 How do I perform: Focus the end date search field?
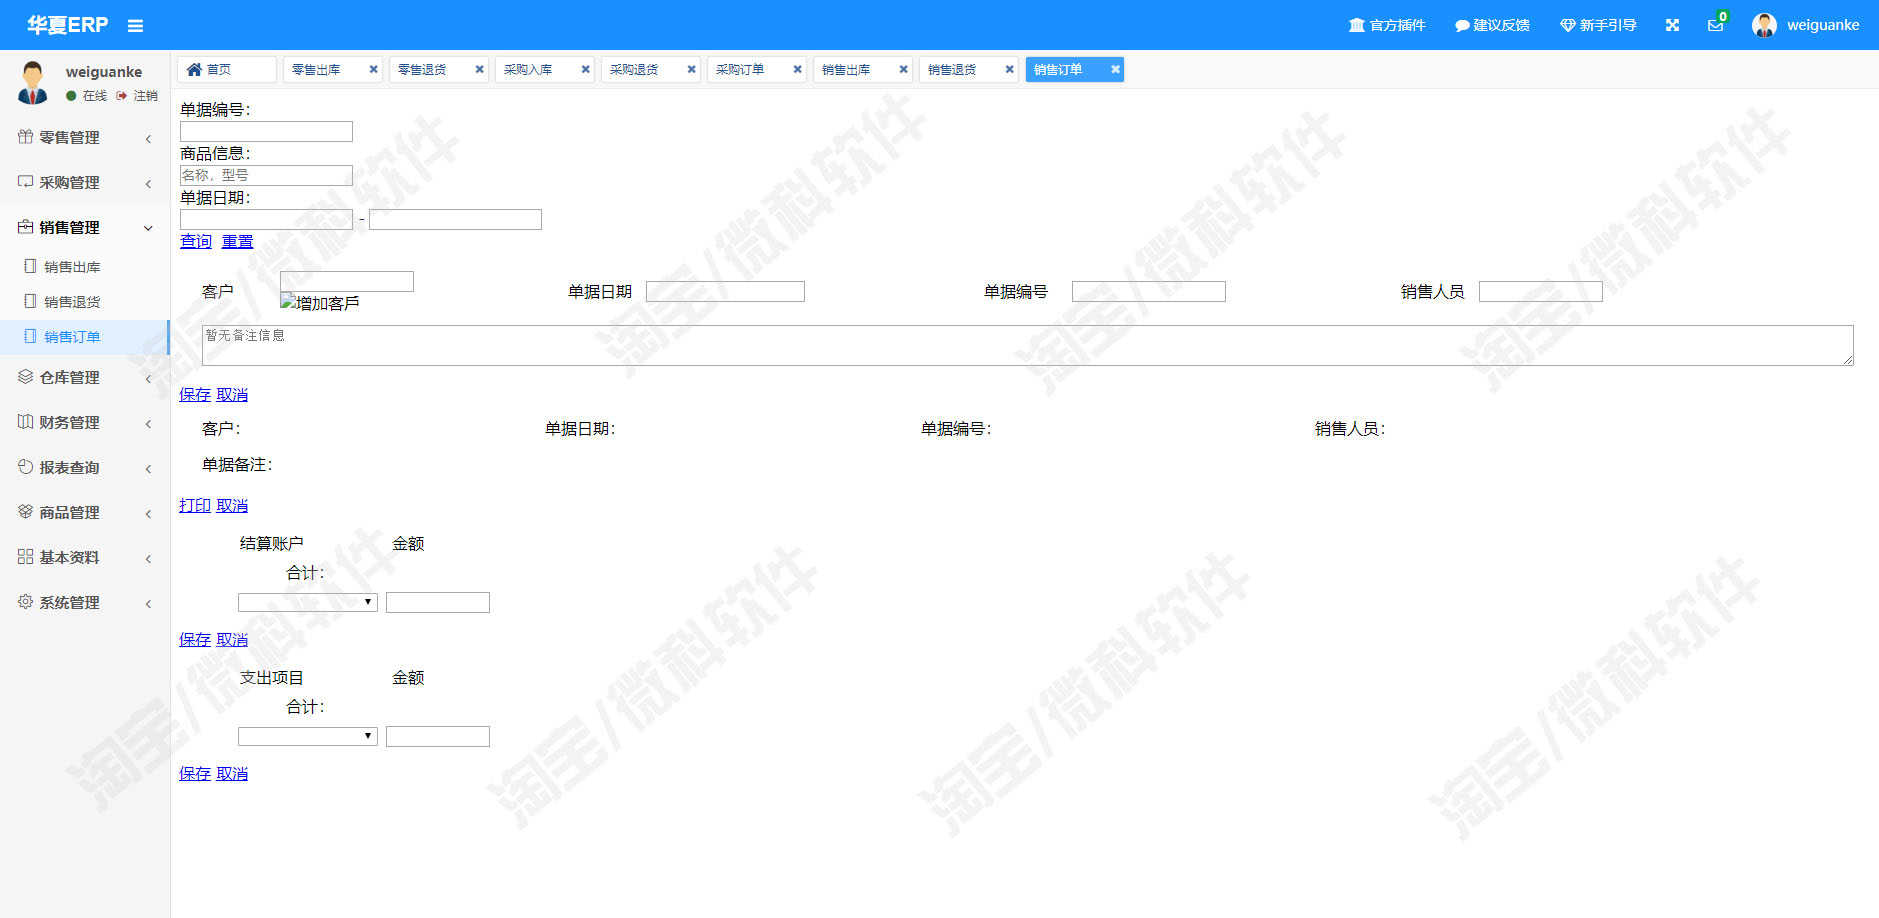(x=455, y=219)
